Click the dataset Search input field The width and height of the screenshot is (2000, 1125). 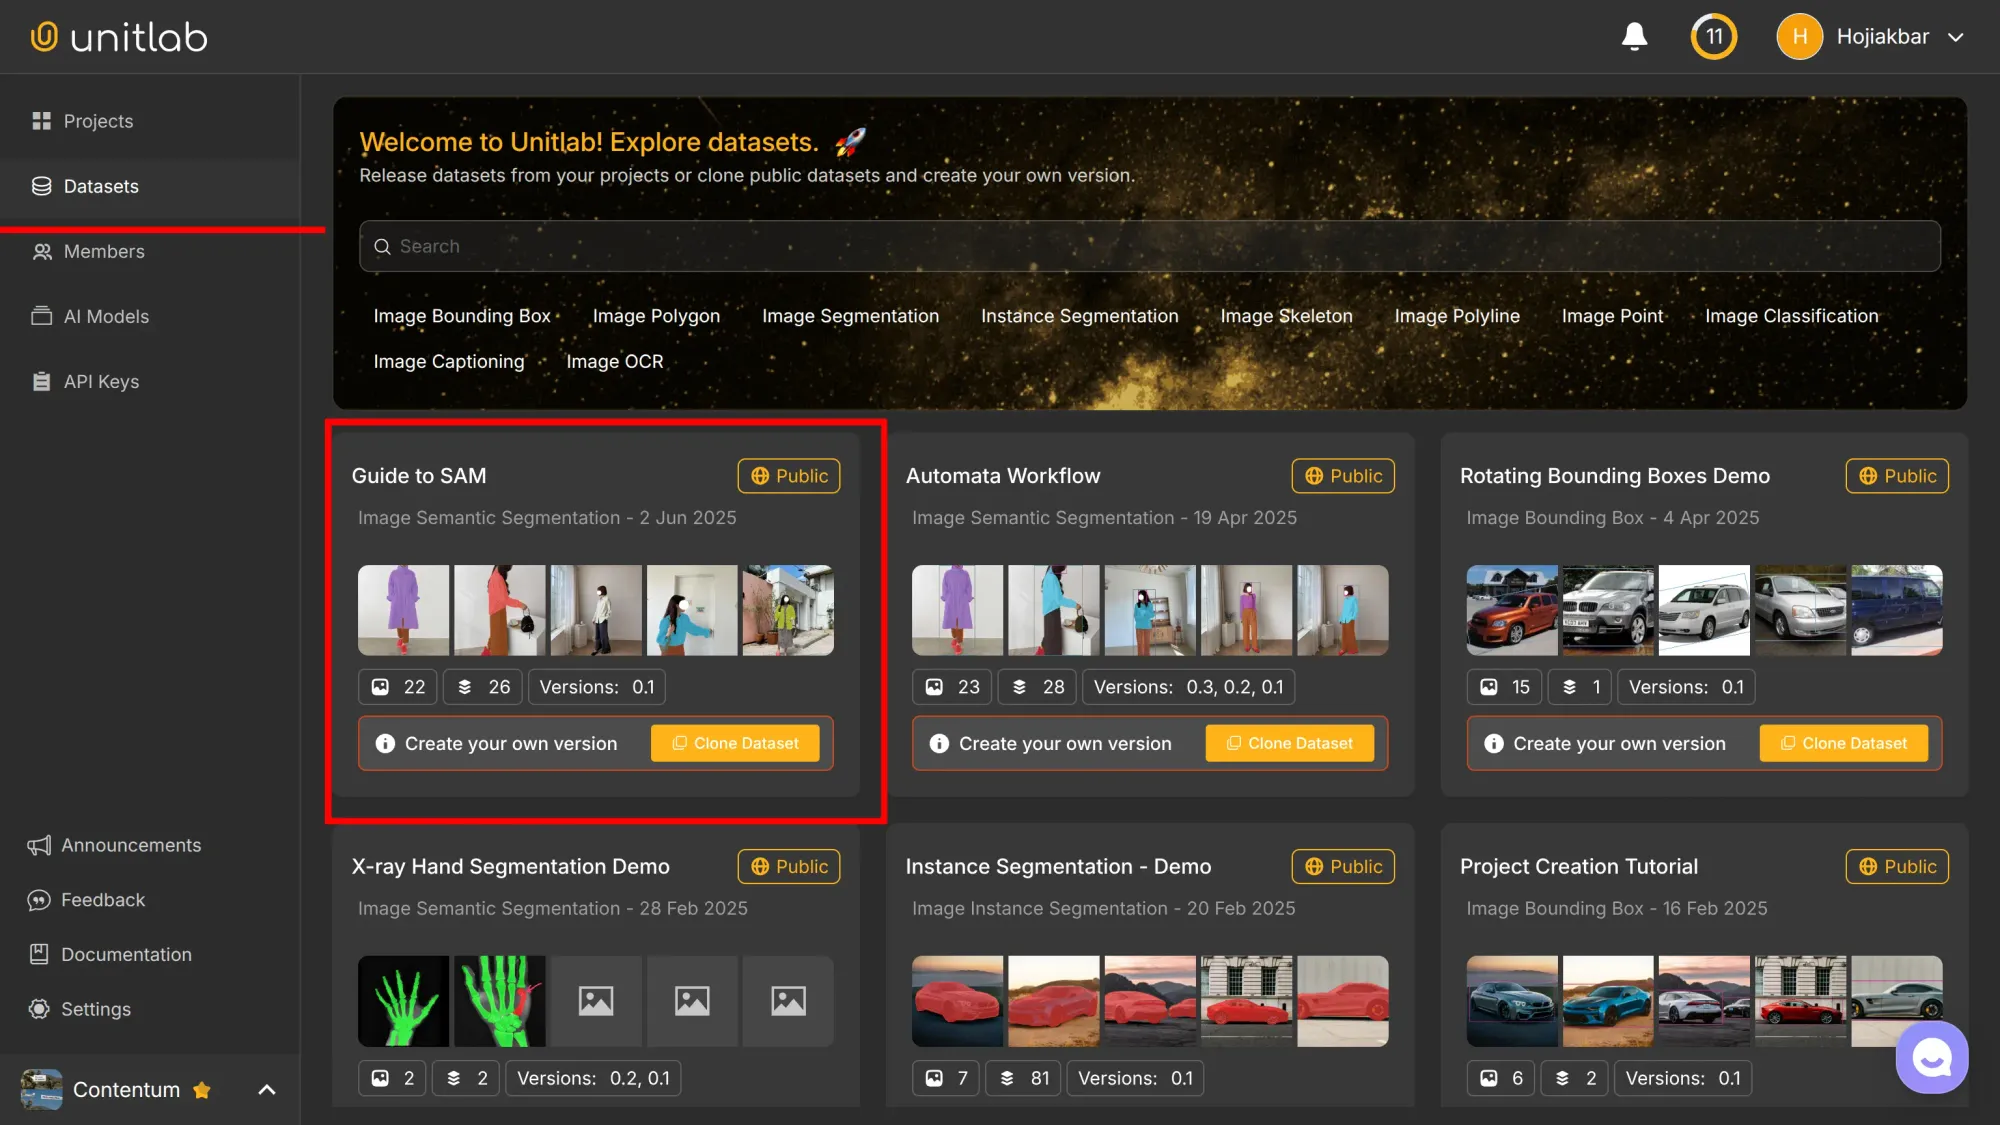click(x=1150, y=246)
